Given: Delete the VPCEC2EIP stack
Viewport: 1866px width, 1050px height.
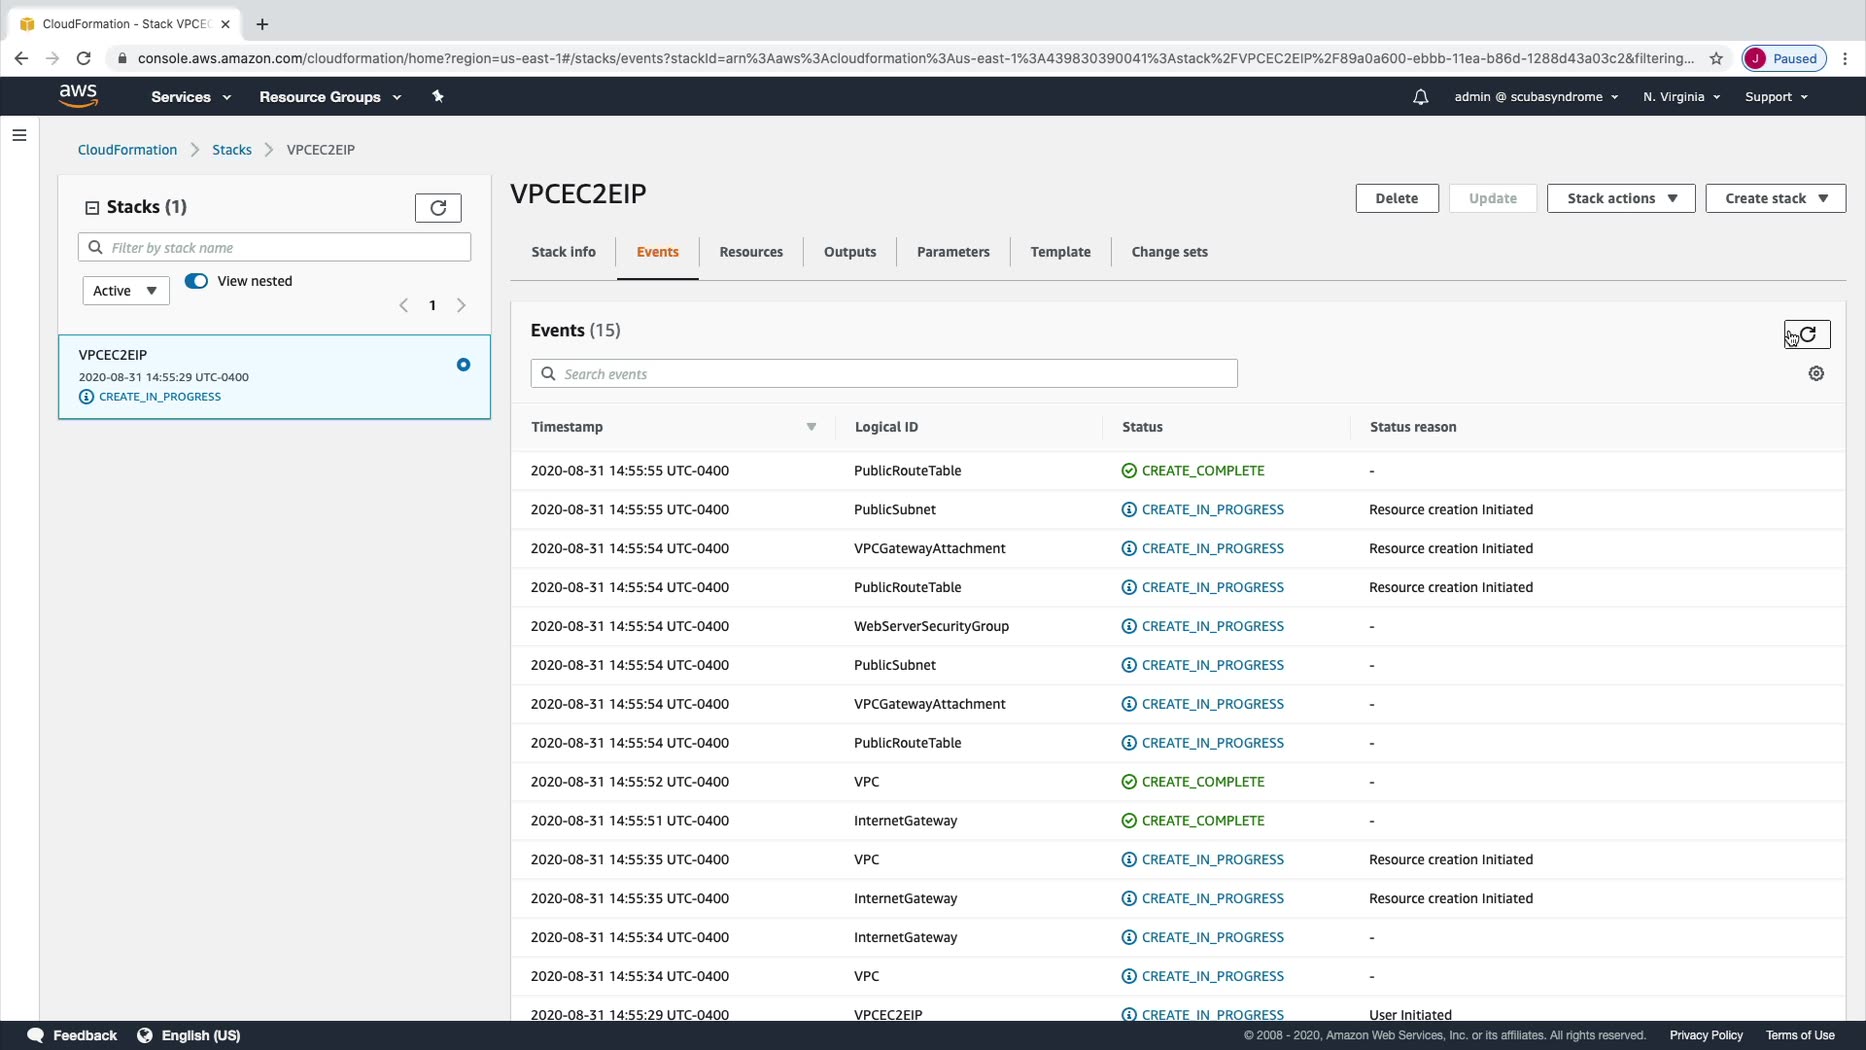Looking at the screenshot, I should point(1397,198).
